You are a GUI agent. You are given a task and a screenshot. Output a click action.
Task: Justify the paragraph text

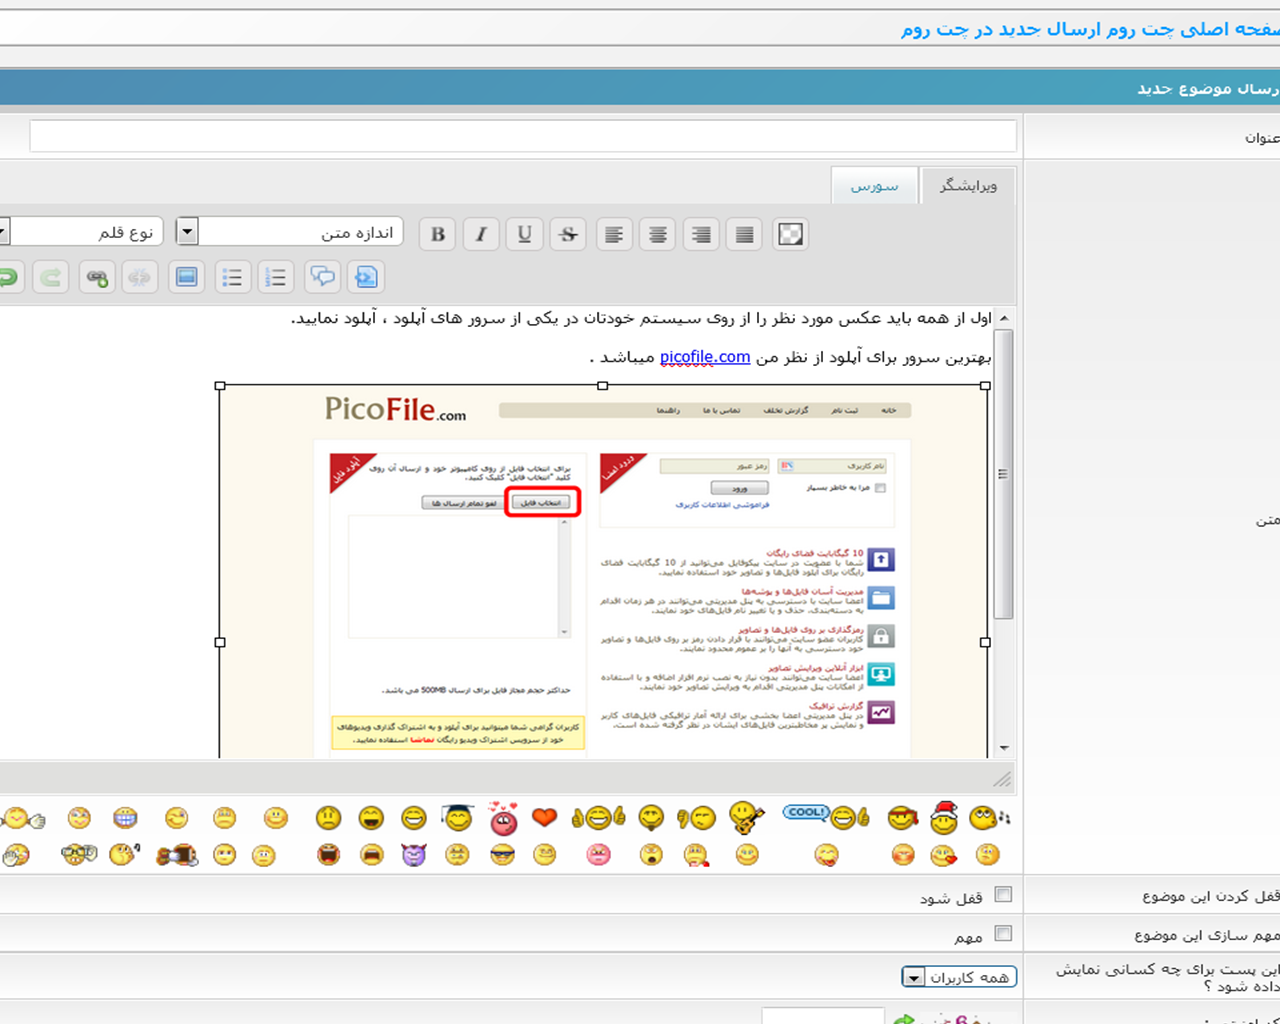pyautogui.click(x=744, y=234)
